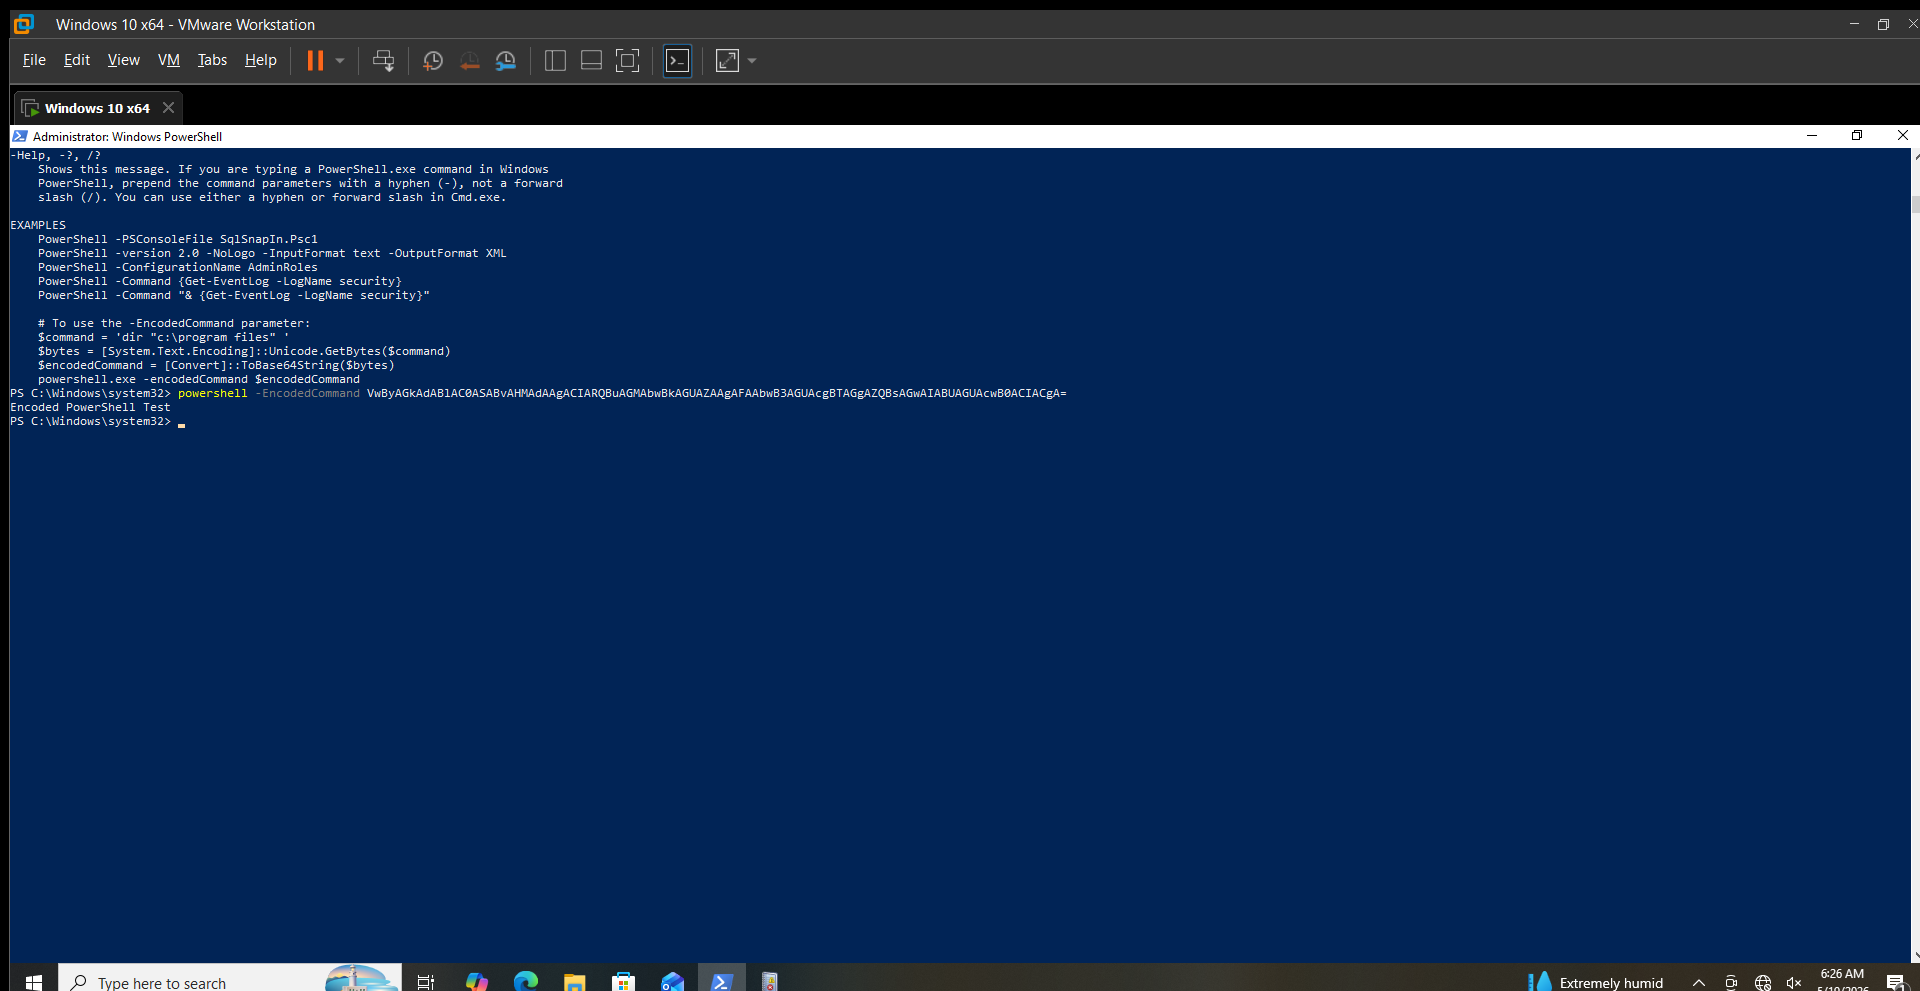Open the File menu
1920x991 pixels.
tap(34, 60)
